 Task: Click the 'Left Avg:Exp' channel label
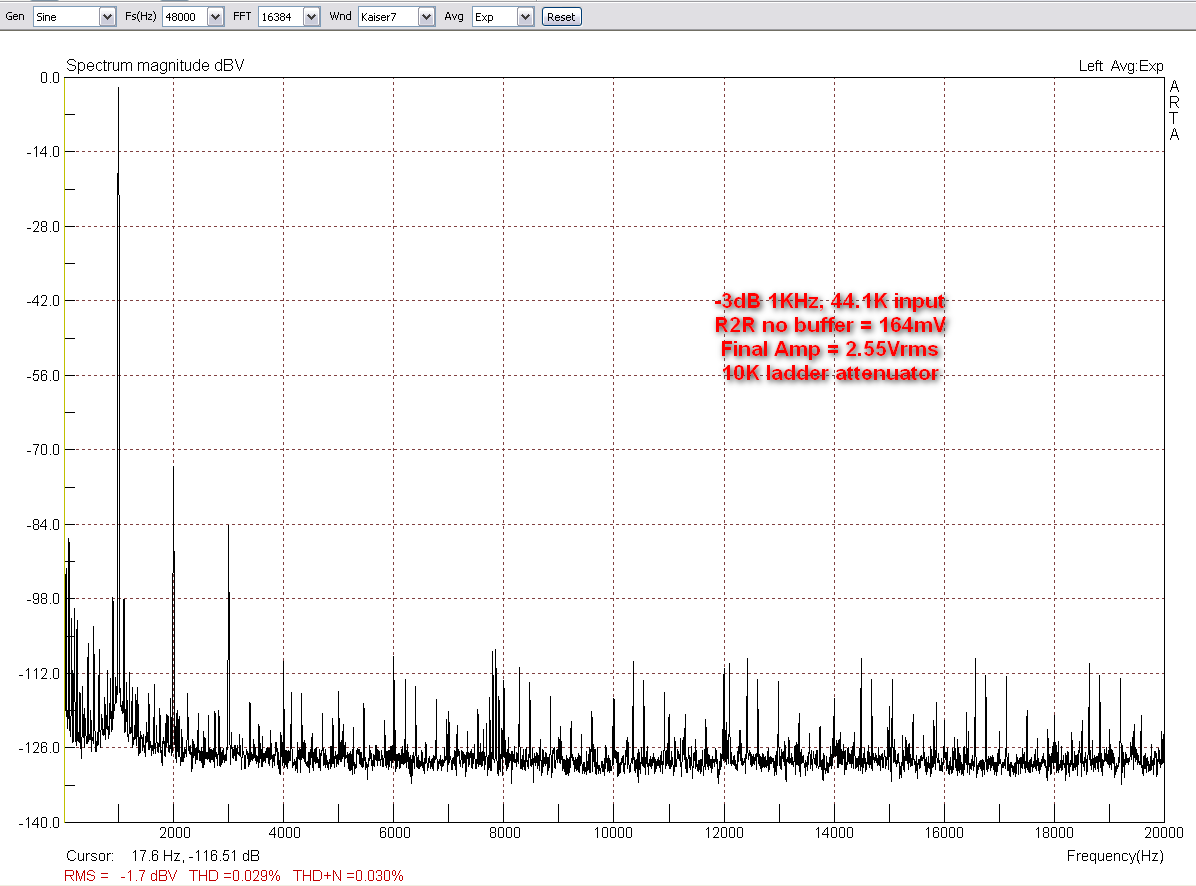1120,66
